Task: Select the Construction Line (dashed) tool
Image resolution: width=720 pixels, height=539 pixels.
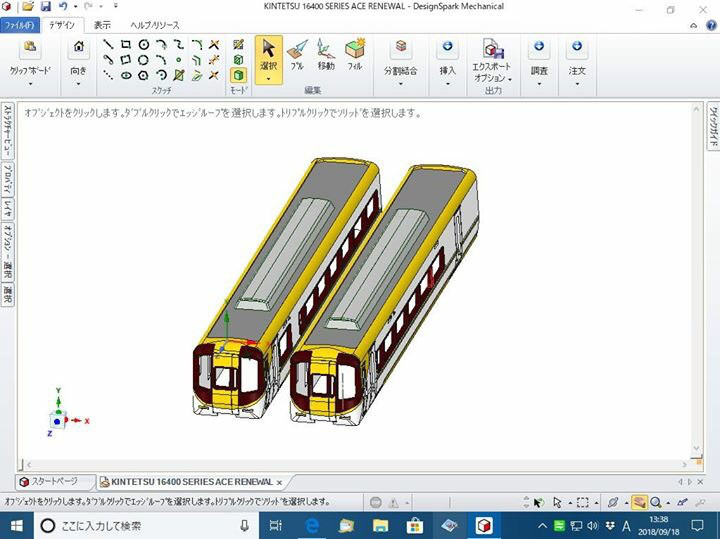Action: pyautogui.click(x=108, y=75)
